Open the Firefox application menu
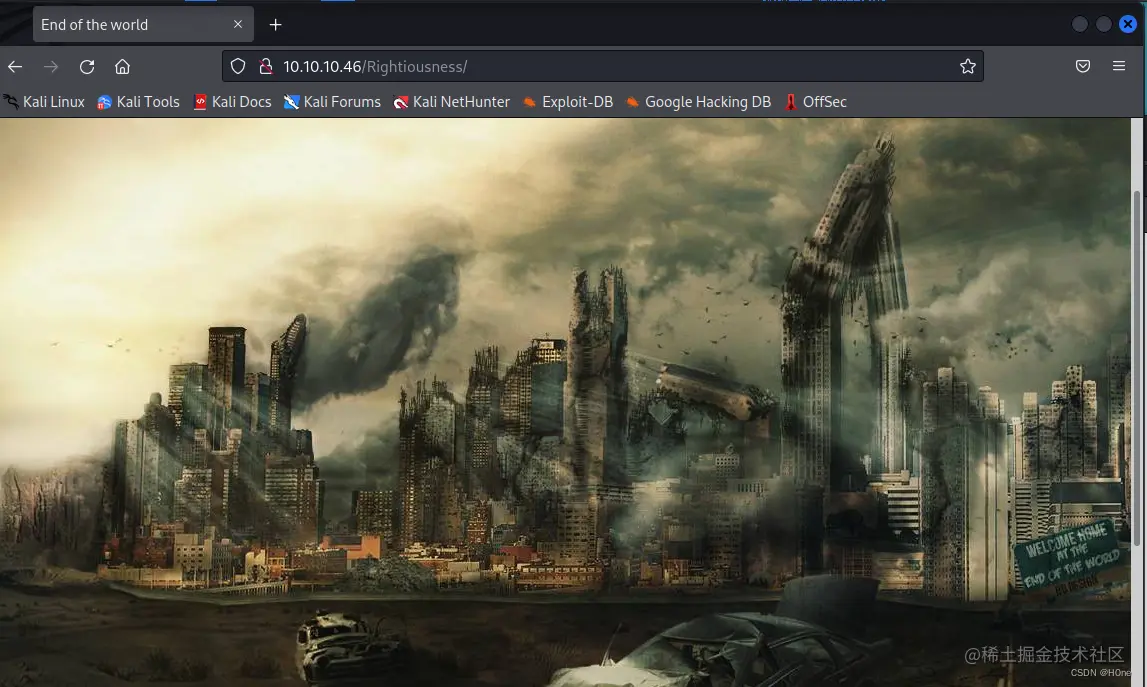This screenshot has height=687, width=1147. (x=1118, y=66)
